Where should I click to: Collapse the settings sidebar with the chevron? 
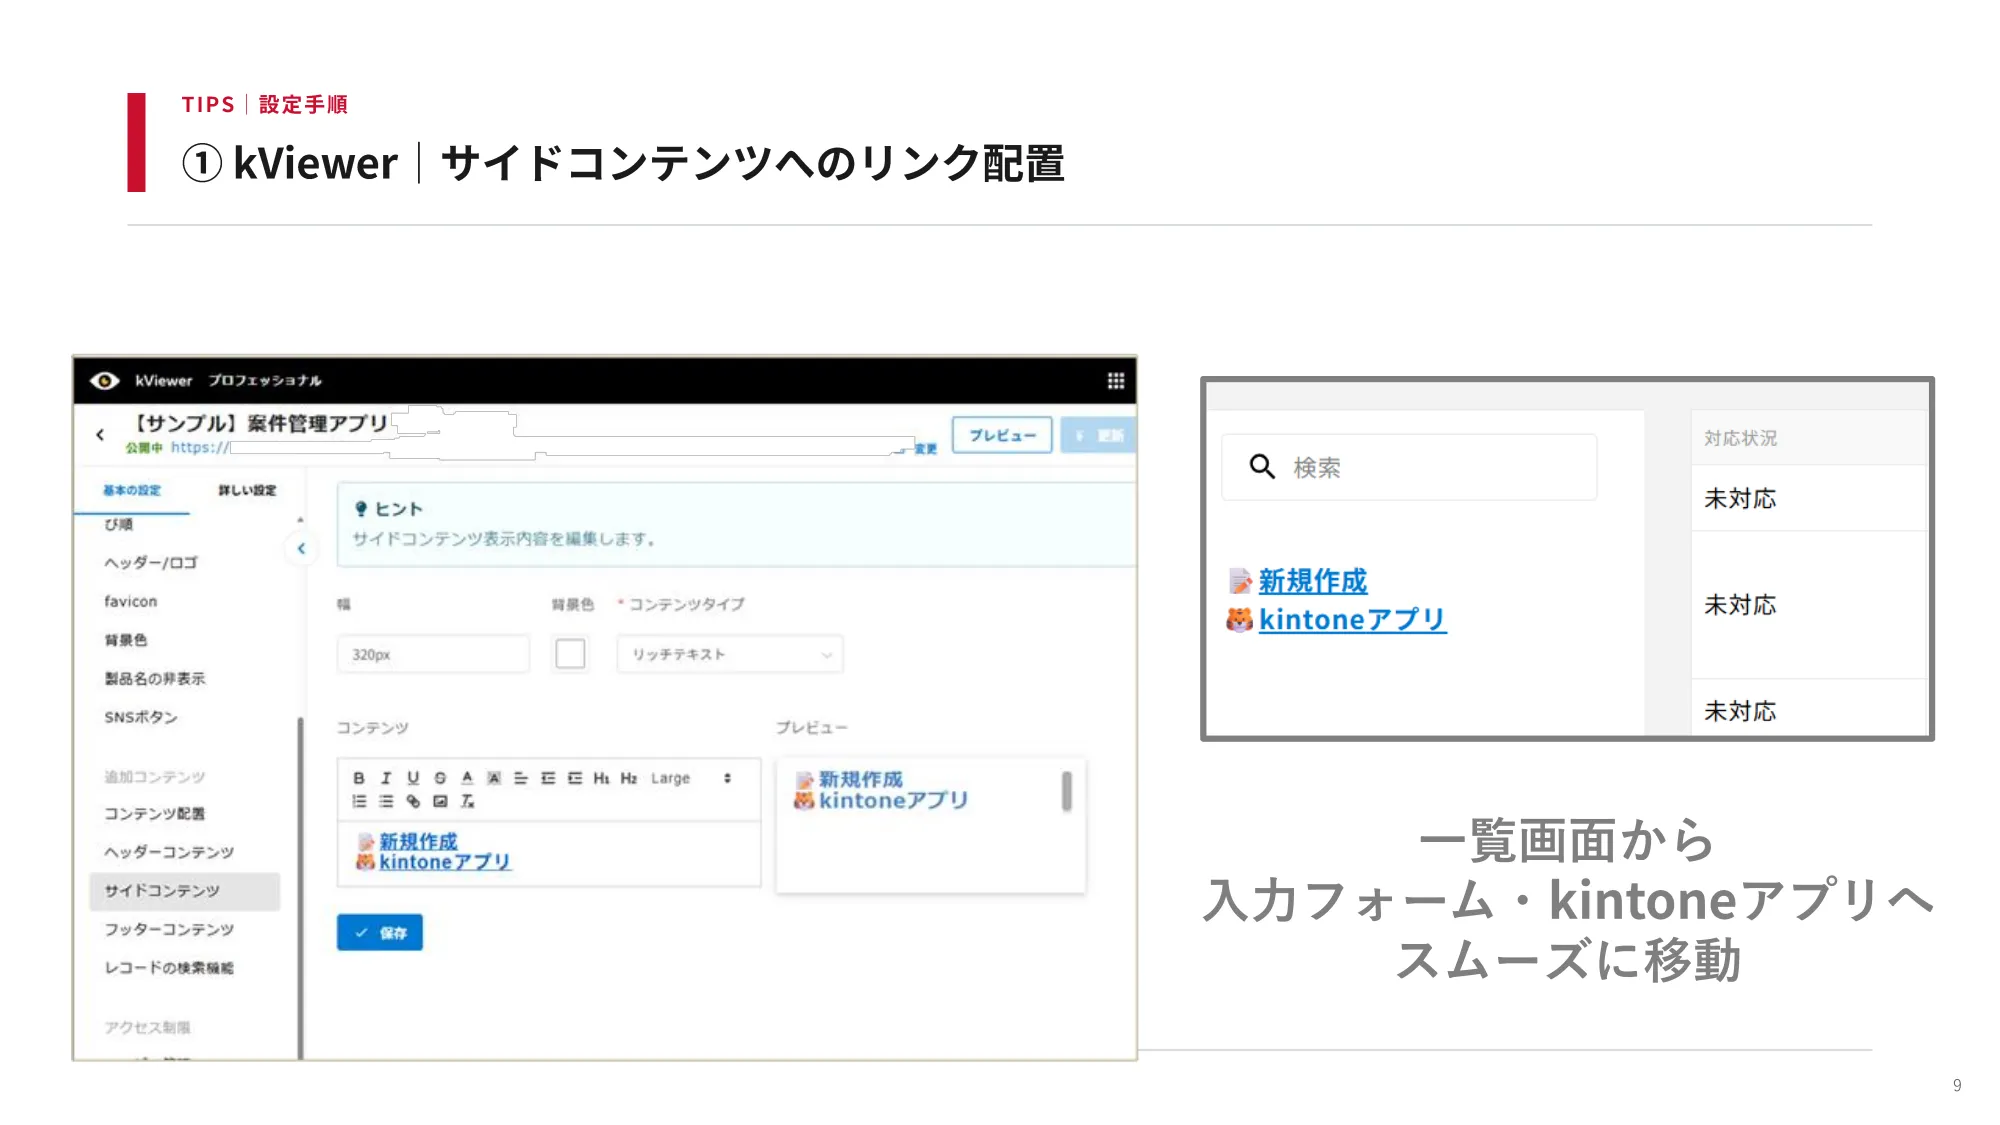click(x=301, y=548)
